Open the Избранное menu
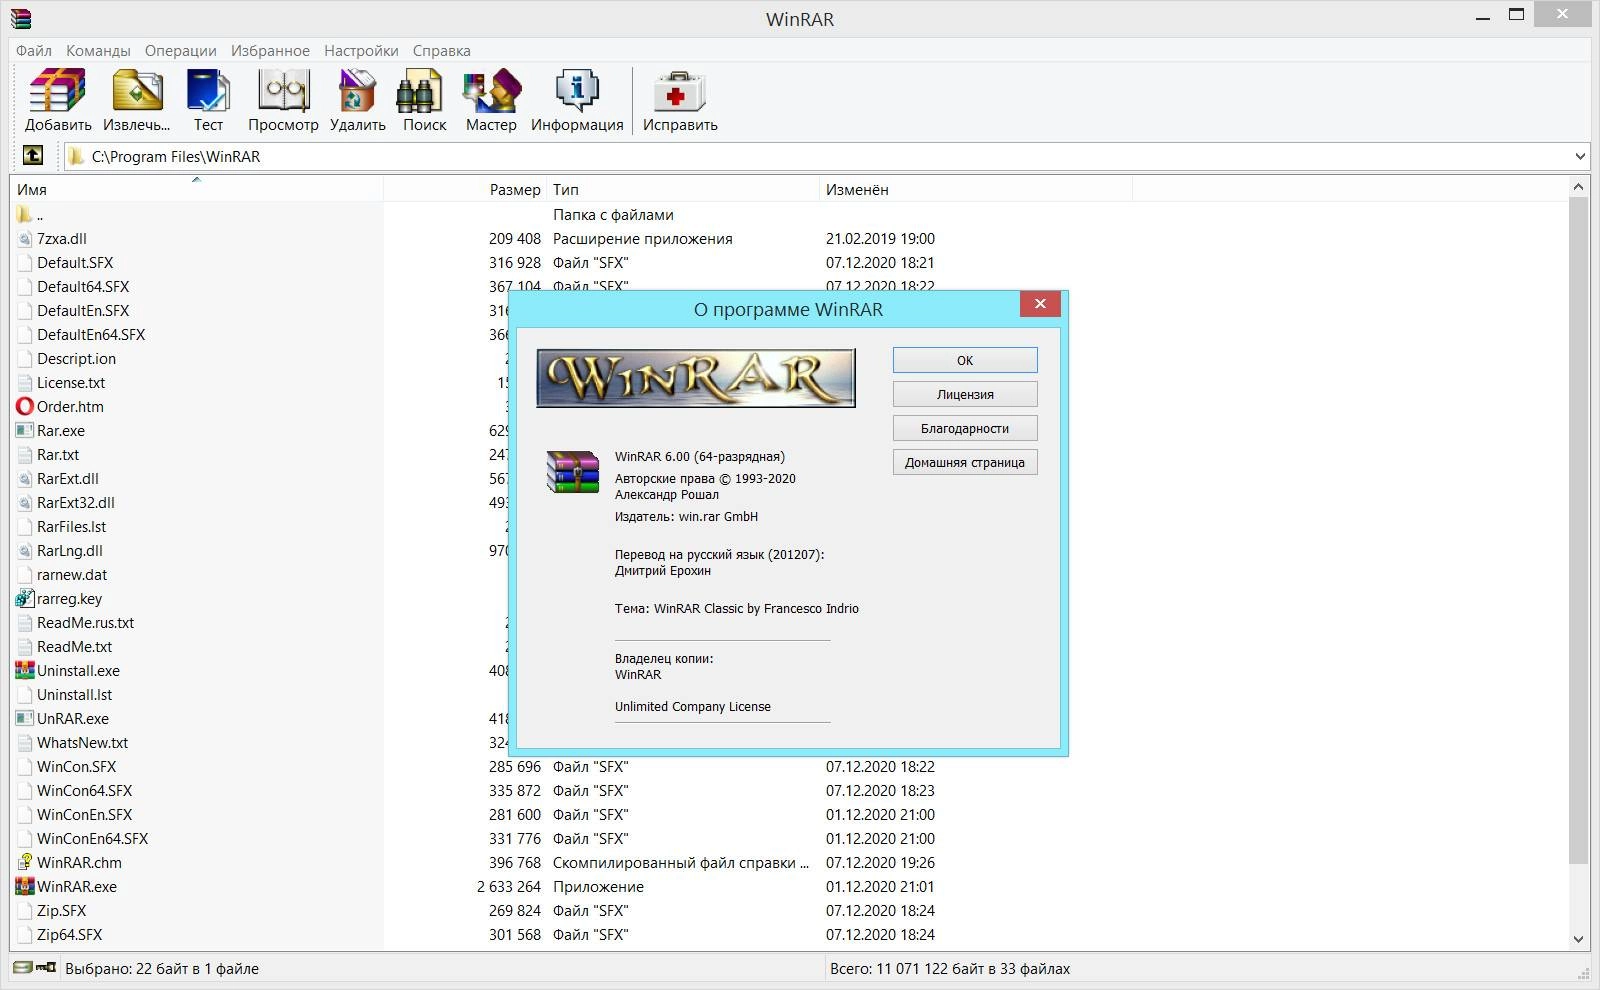 click(x=270, y=50)
